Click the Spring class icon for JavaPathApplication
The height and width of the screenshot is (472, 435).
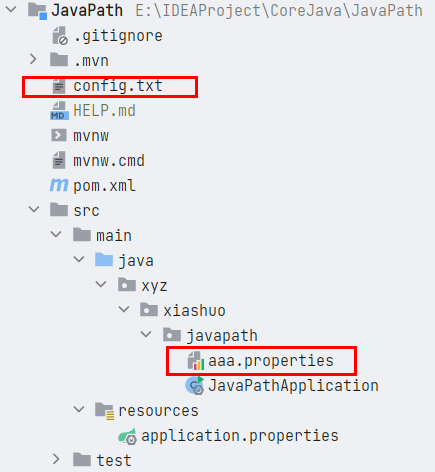(x=195, y=386)
